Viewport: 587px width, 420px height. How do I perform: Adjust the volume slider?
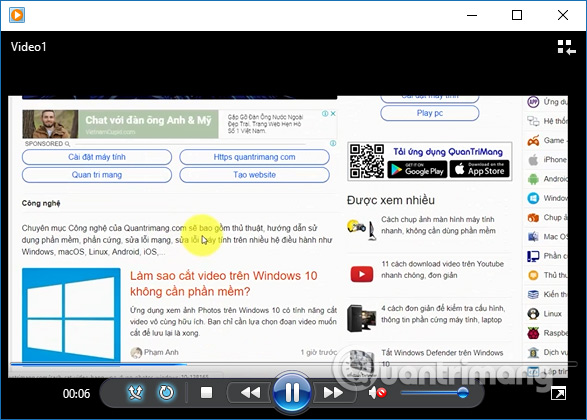coord(435,393)
